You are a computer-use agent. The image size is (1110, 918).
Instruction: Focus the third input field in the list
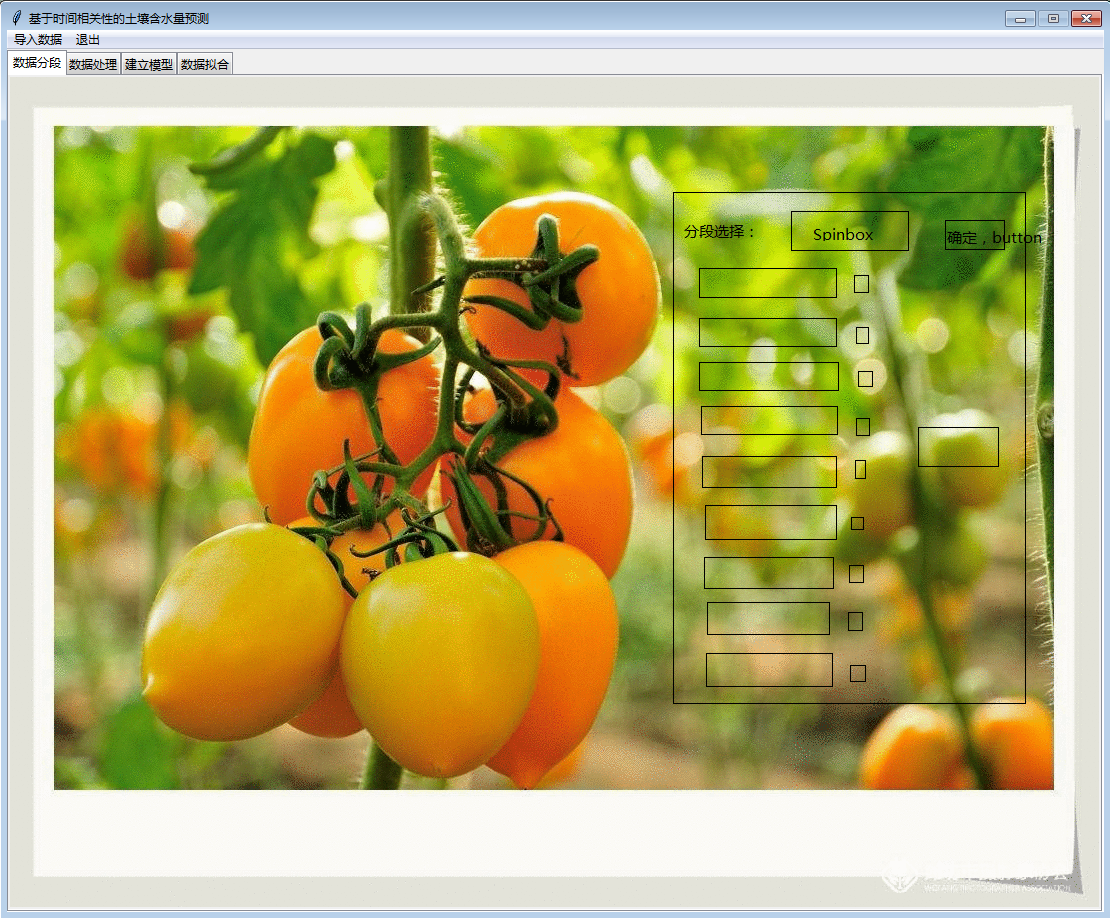(x=768, y=377)
